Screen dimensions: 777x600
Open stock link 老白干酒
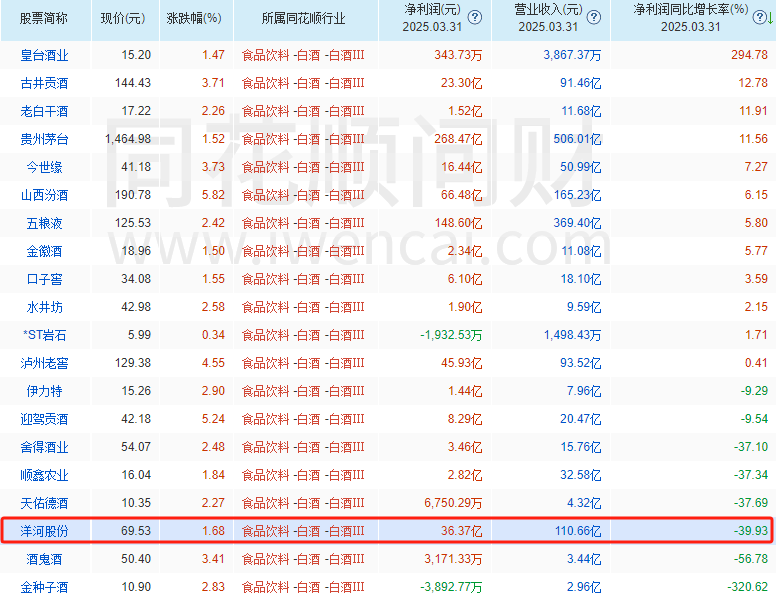click(x=44, y=111)
